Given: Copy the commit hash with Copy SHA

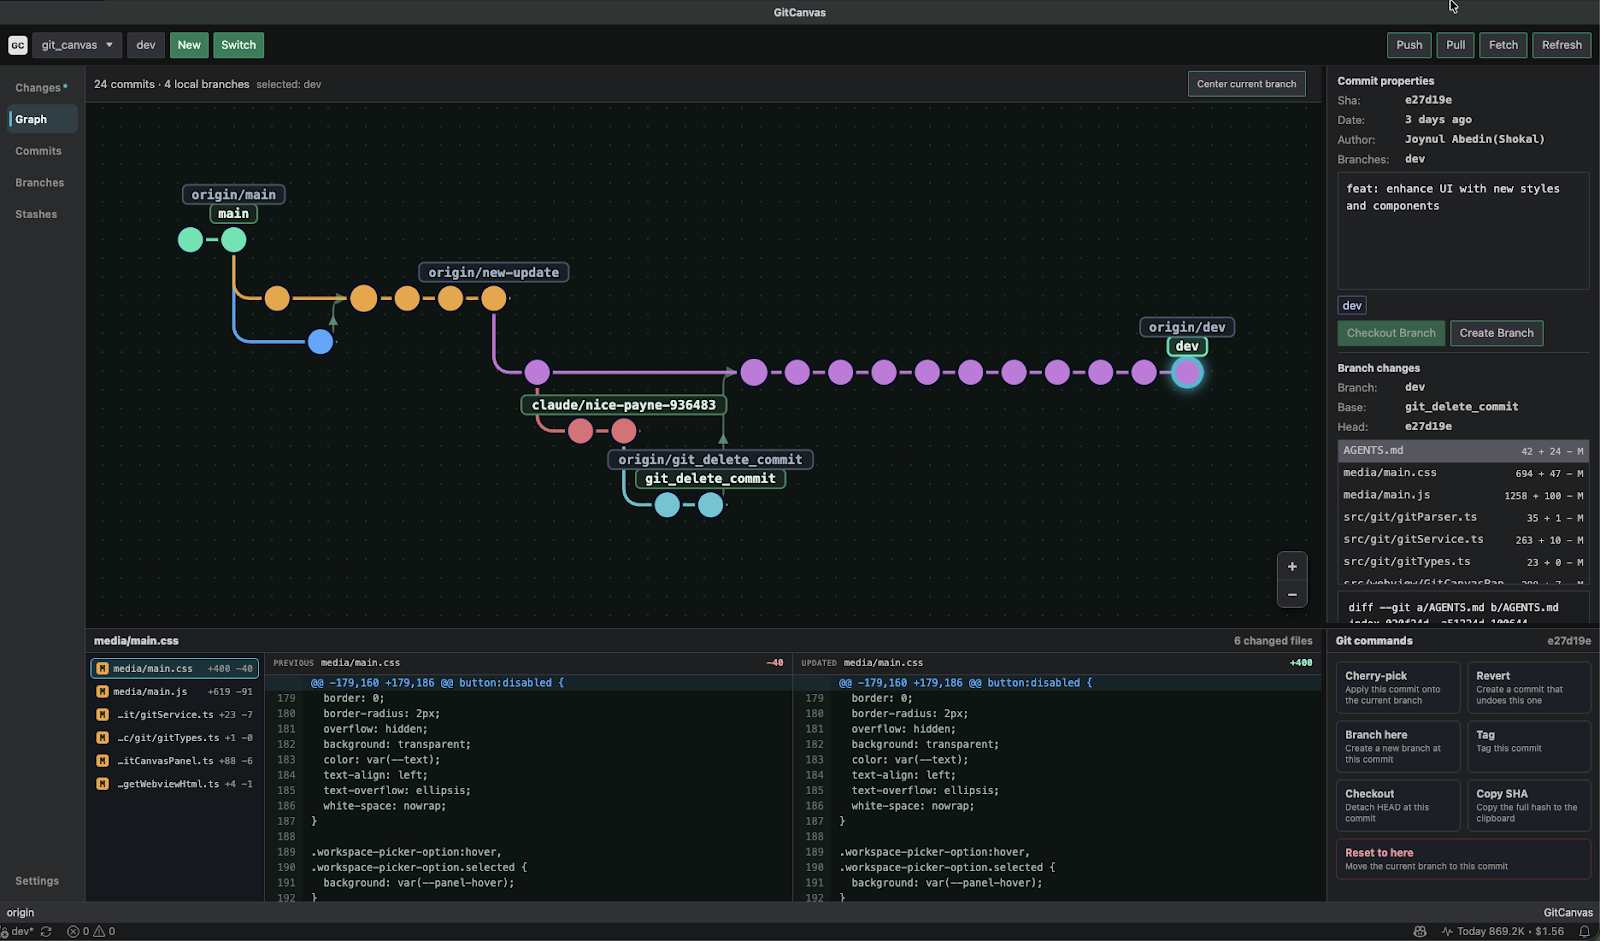Looking at the screenshot, I should (x=1529, y=805).
